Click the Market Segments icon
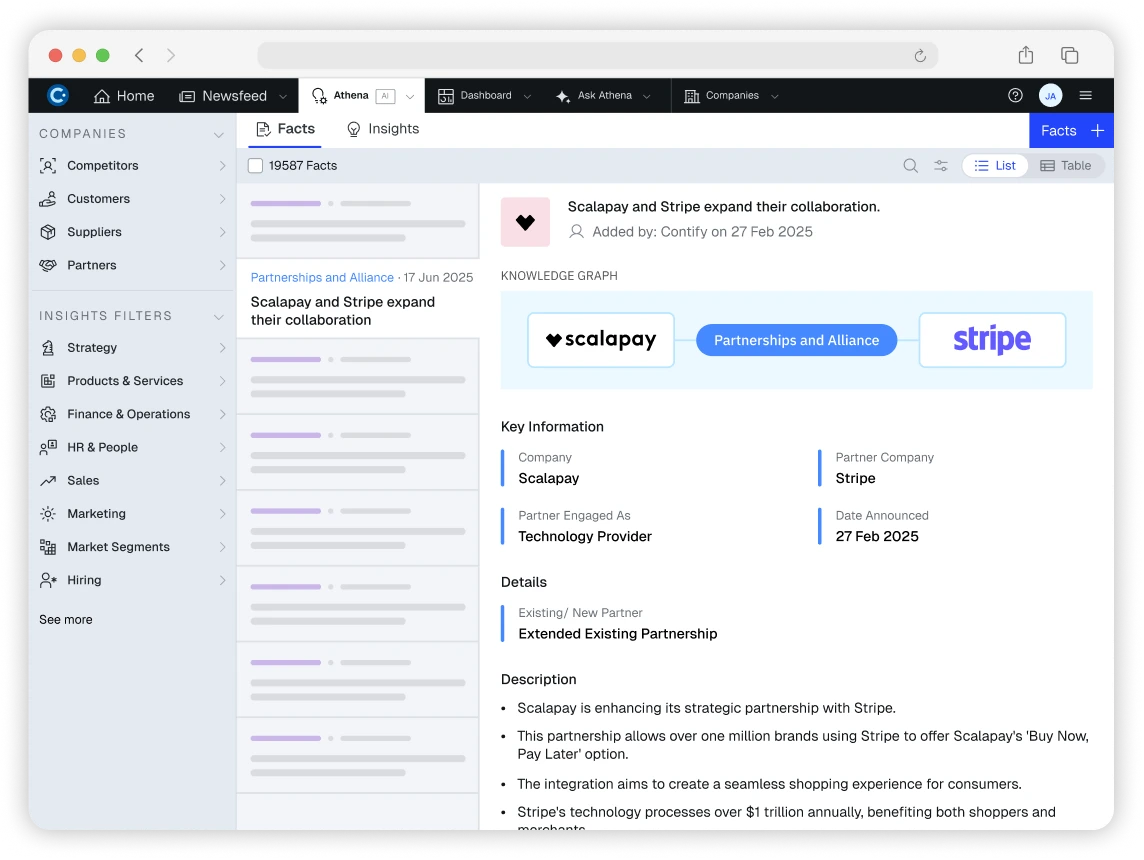This screenshot has width=1144, height=860. [x=48, y=547]
